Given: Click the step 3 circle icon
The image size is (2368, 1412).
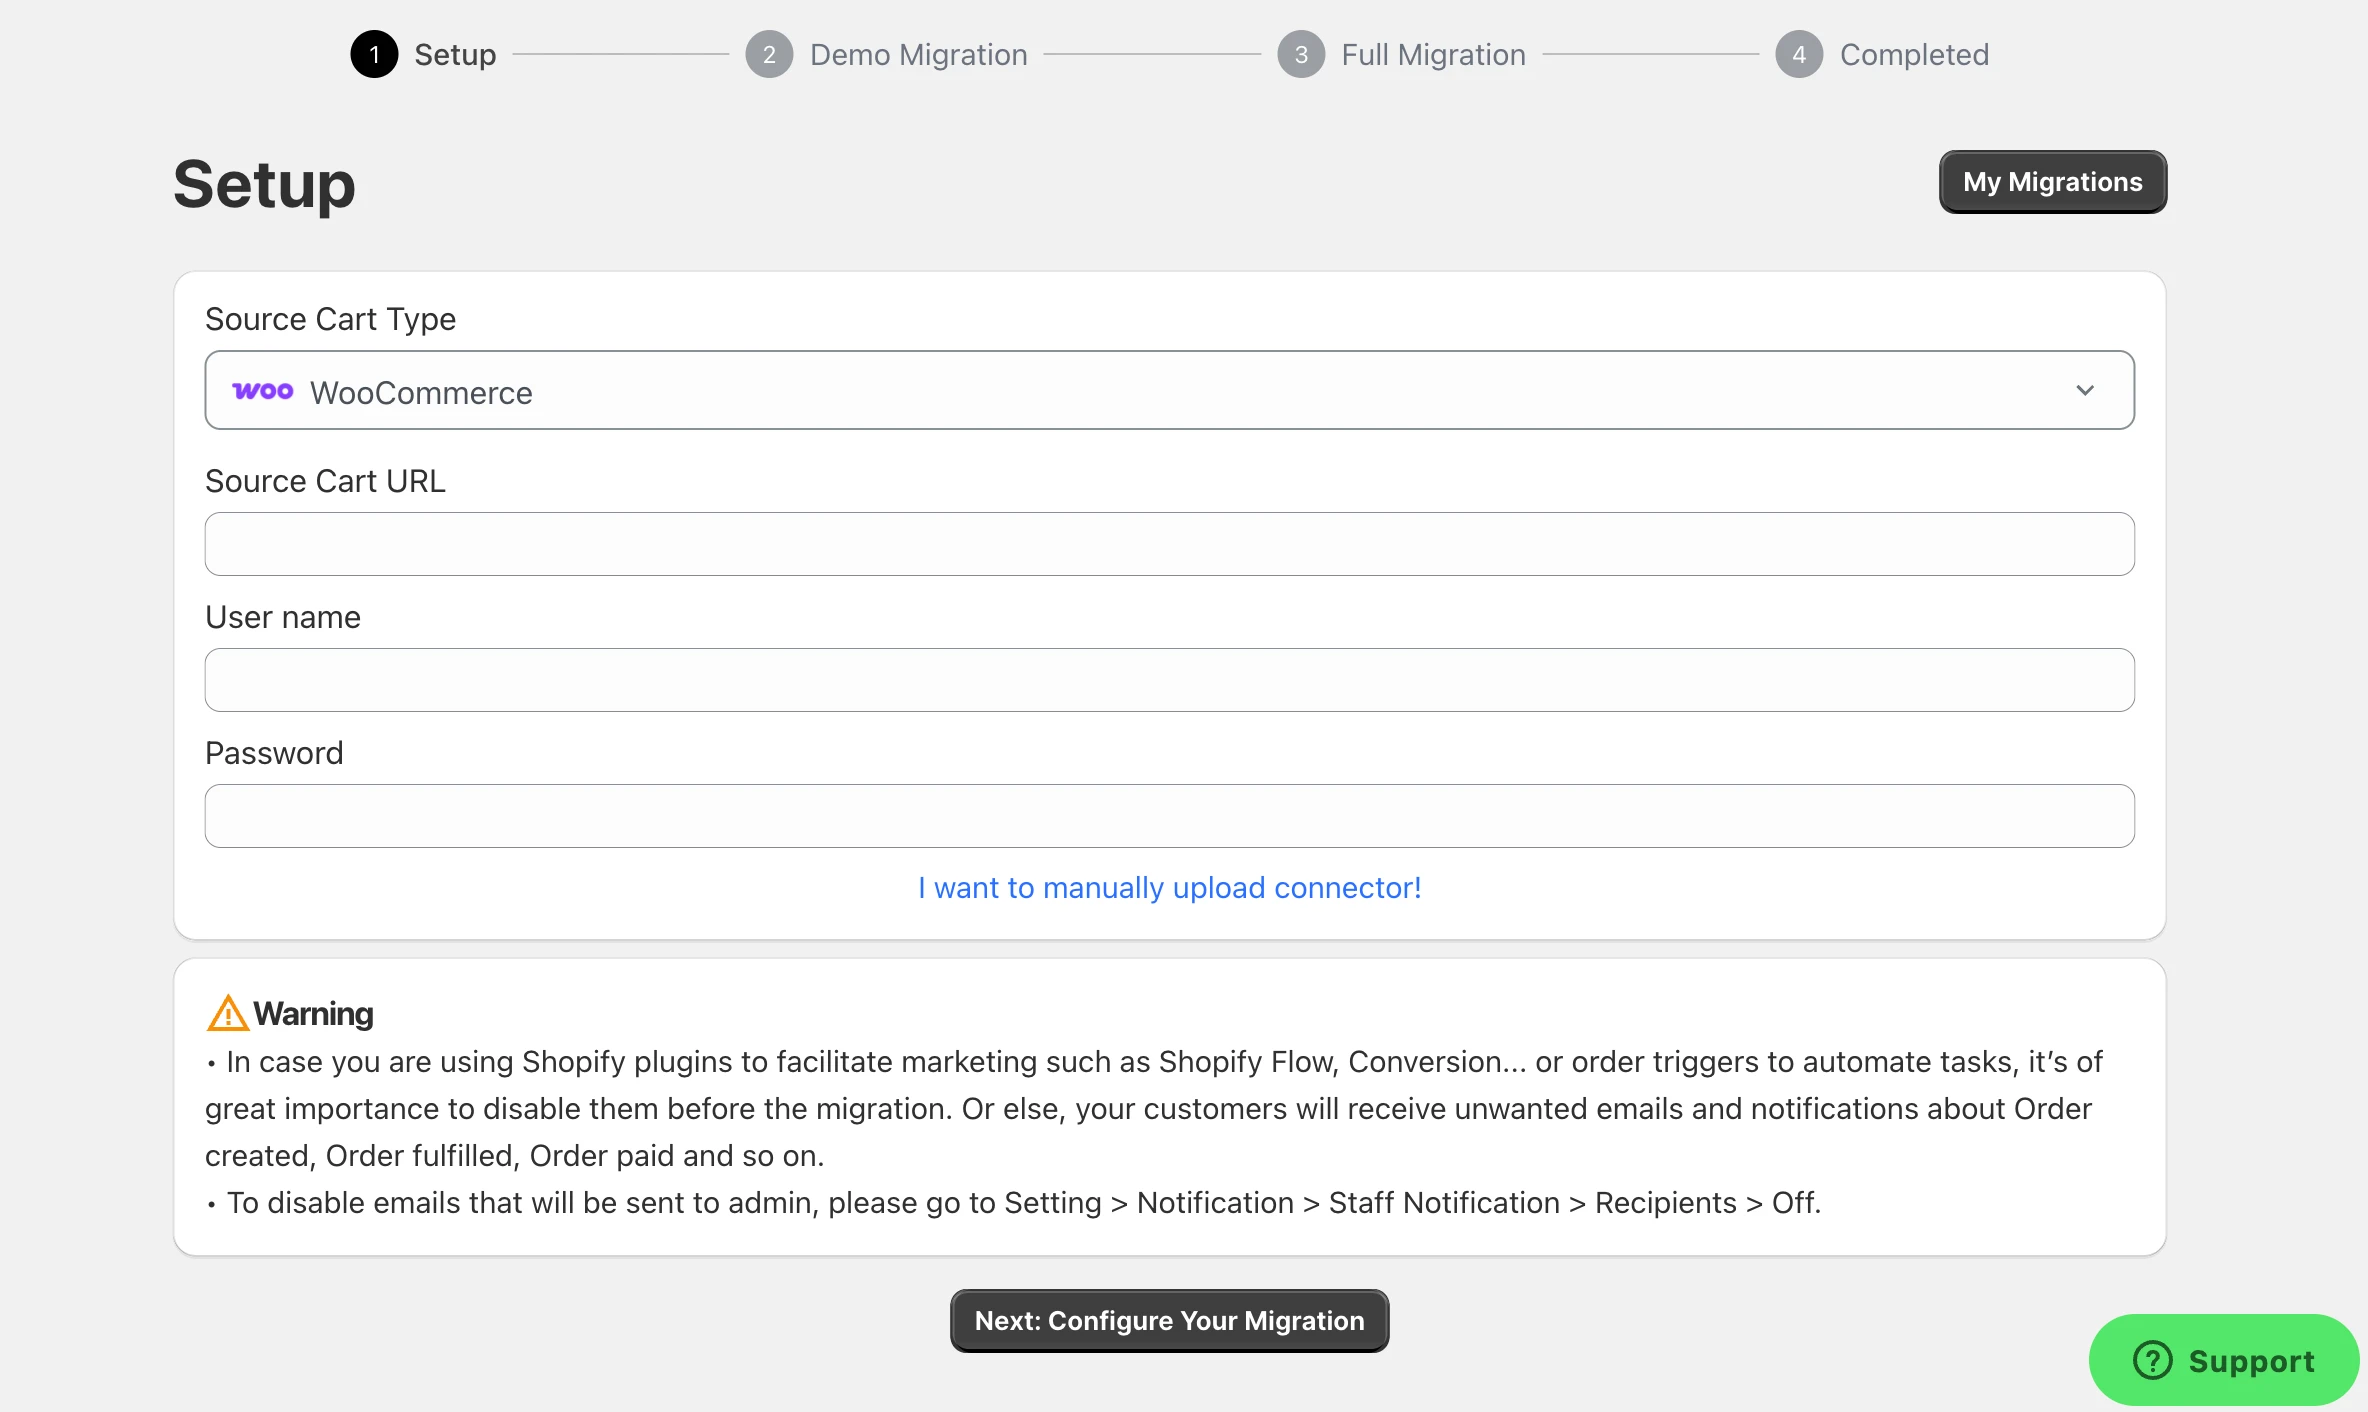Looking at the screenshot, I should tap(1301, 54).
